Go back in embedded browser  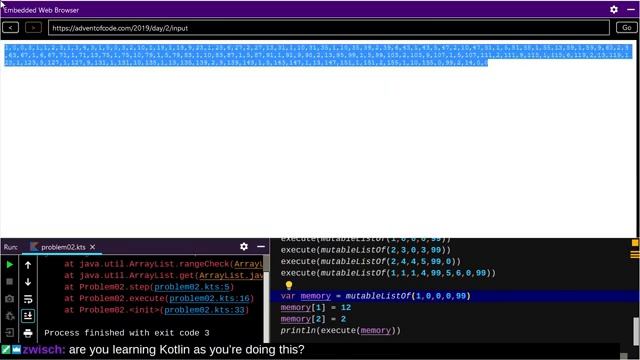11,28
